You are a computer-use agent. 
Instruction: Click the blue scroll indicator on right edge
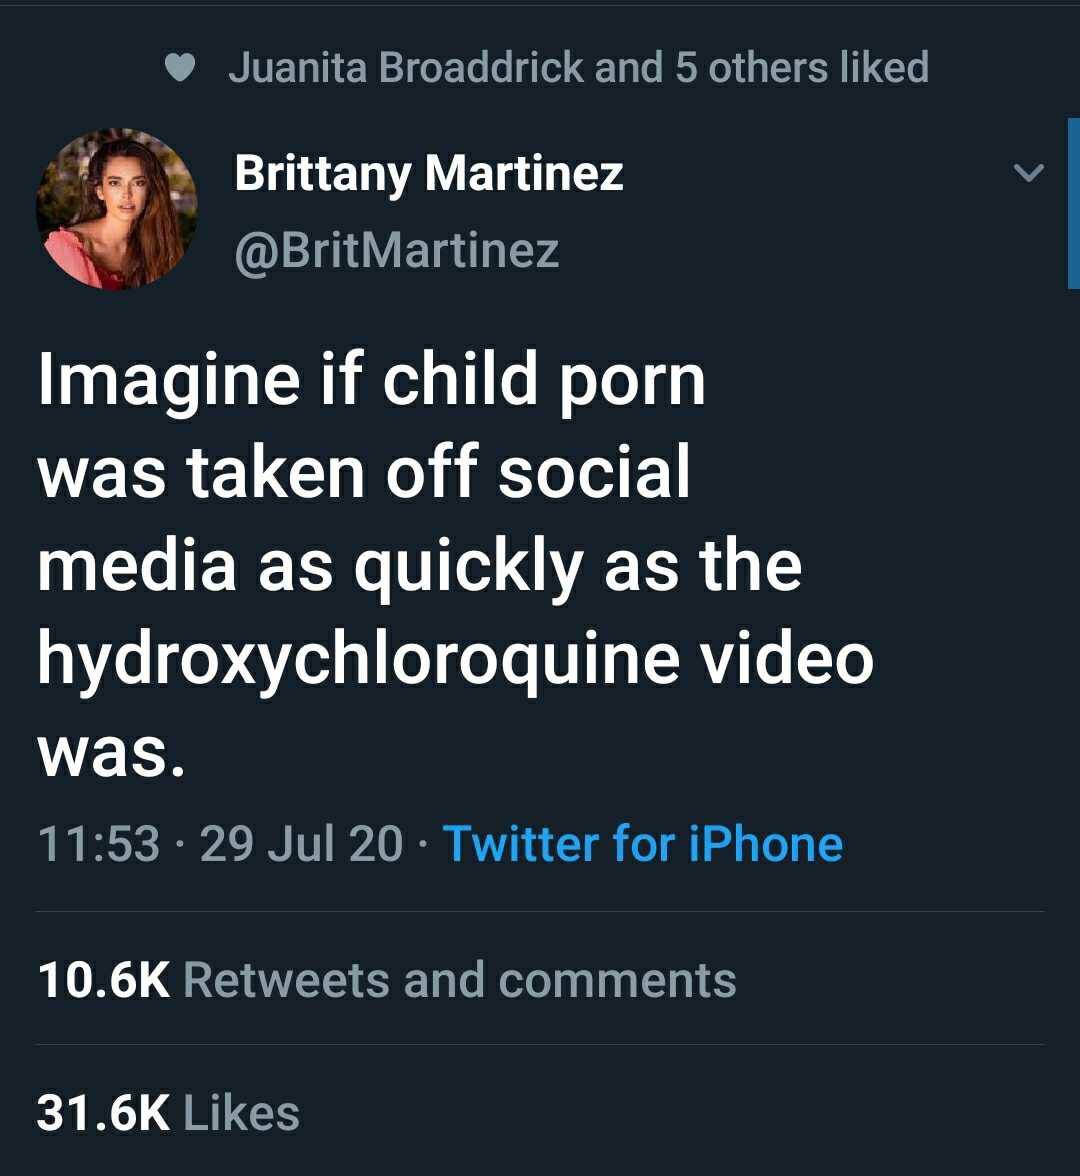[x=1073, y=203]
